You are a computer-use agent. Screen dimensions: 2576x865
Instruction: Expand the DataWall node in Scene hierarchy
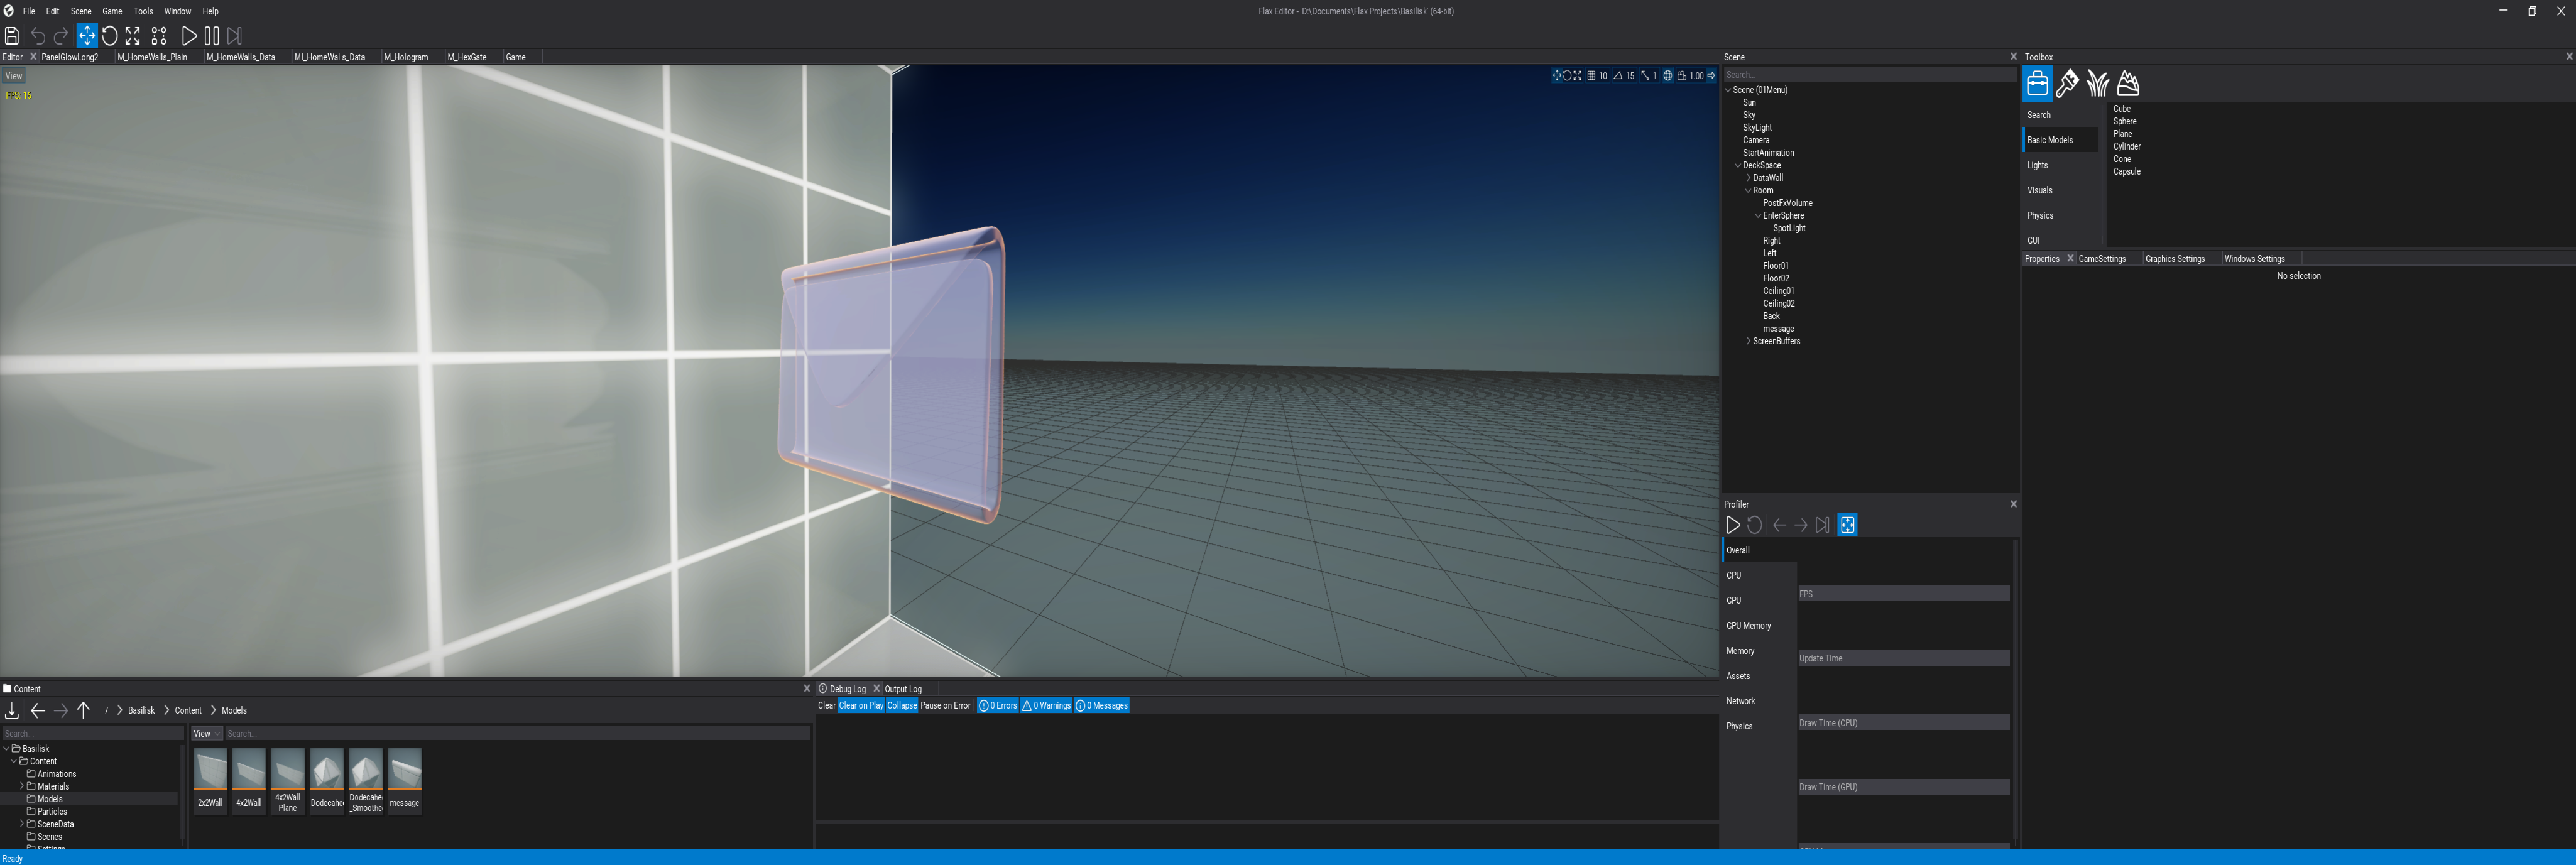pyautogui.click(x=1748, y=177)
